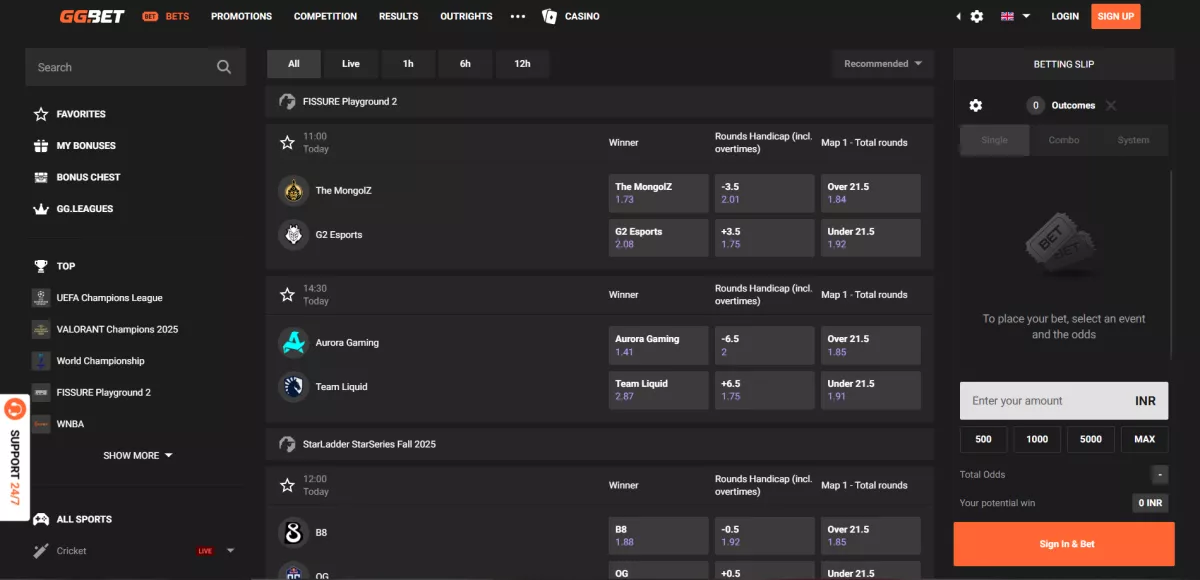This screenshot has width=1200, height=580.
Task: Open the casino cards icon
Action: [x=549, y=16]
